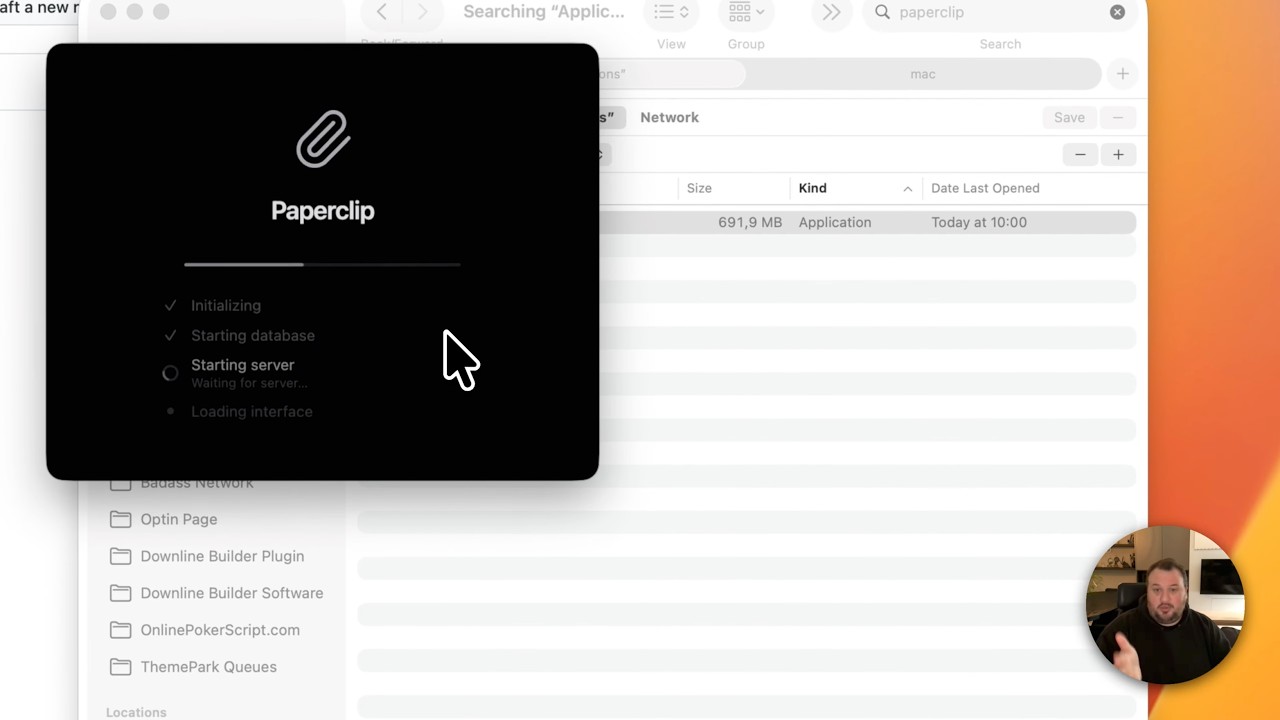
Task: Click the Starting server spinner icon
Action: (170, 373)
